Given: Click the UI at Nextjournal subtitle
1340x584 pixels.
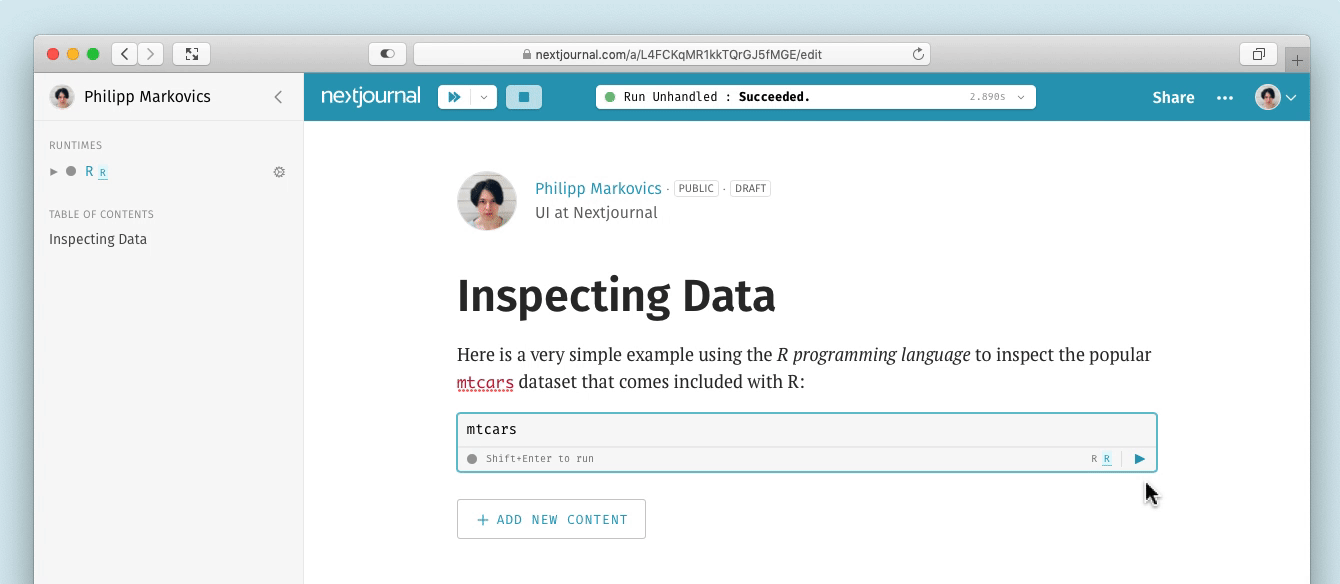Looking at the screenshot, I should pyautogui.click(x=596, y=212).
